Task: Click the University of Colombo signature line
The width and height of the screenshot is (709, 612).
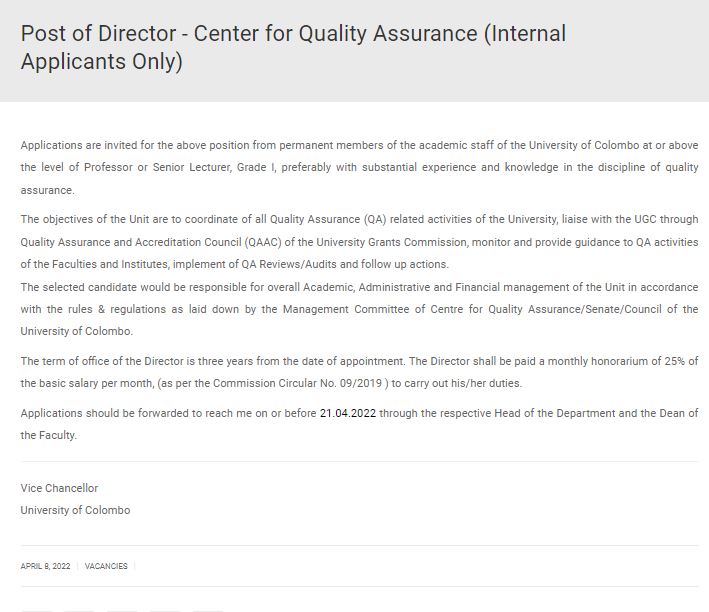Action: 75,510
